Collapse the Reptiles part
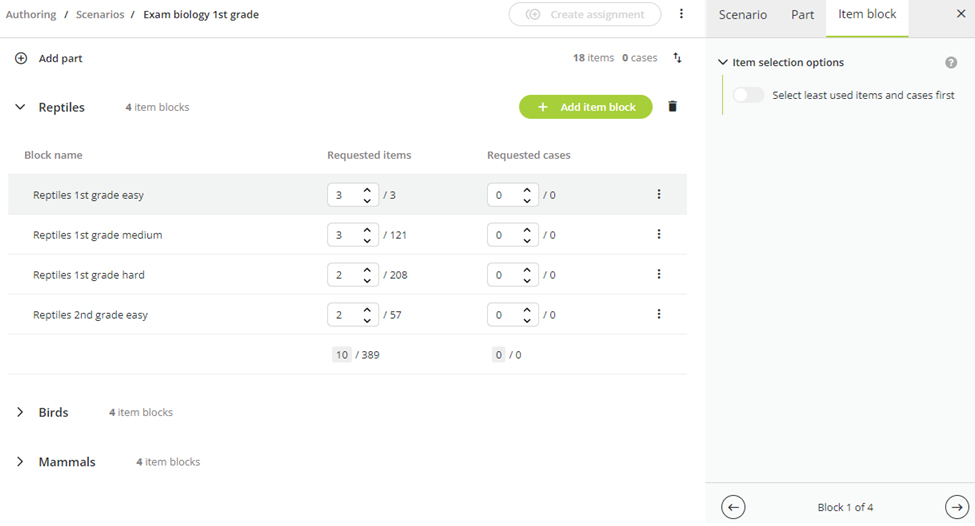Viewport: 975px width, 526px height. pyautogui.click(x=21, y=107)
